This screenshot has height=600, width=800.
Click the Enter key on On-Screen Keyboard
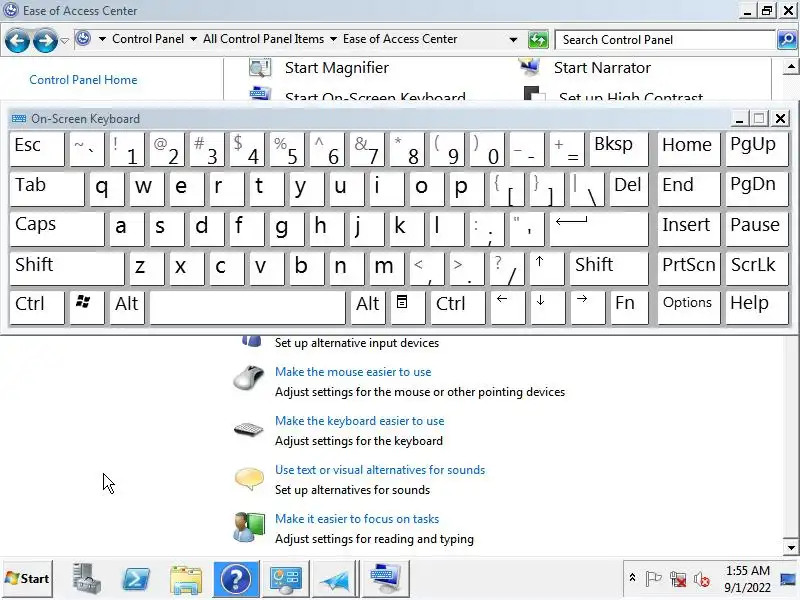coord(598,228)
